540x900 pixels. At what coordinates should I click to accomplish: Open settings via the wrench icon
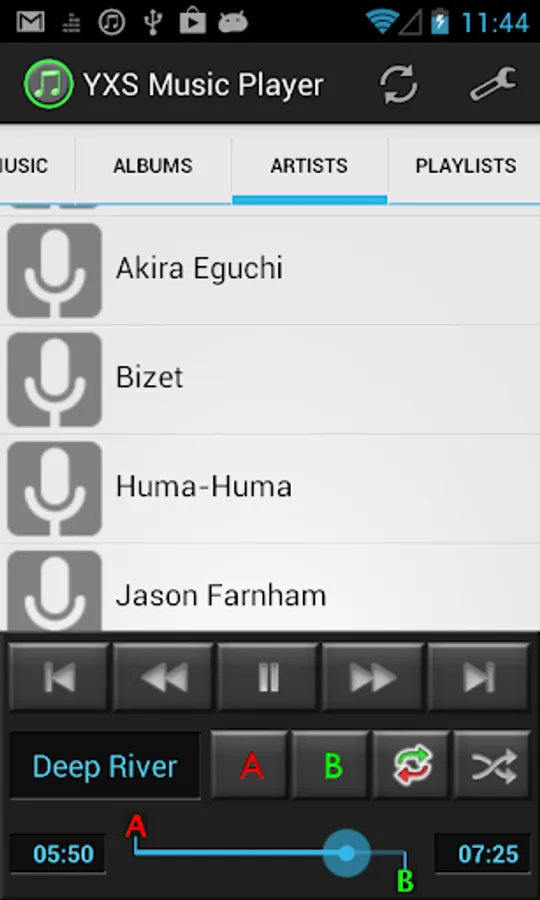pos(494,85)
